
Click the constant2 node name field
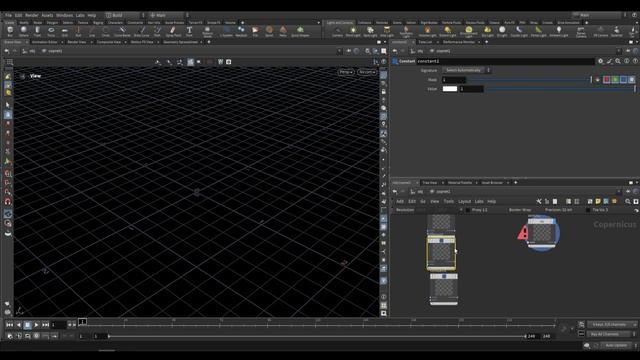tap(505, 61)
